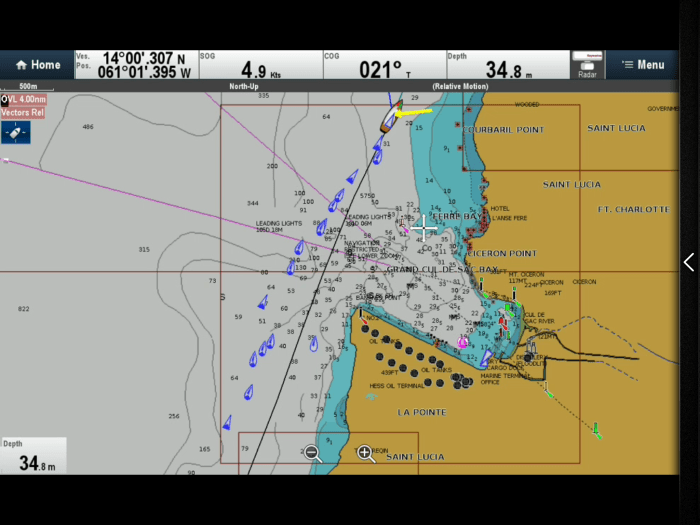
Task: Zoom out using the minus magnifier
Action: coord(312,453)
